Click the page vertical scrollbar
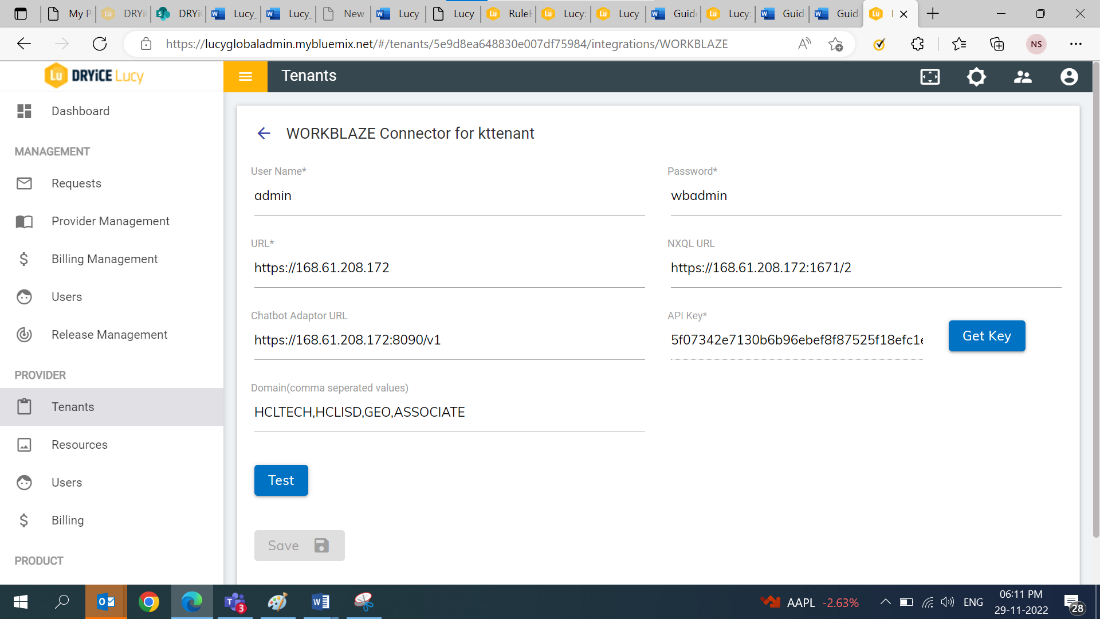This screenshot has width=1100, height=619. point(1095,302)
